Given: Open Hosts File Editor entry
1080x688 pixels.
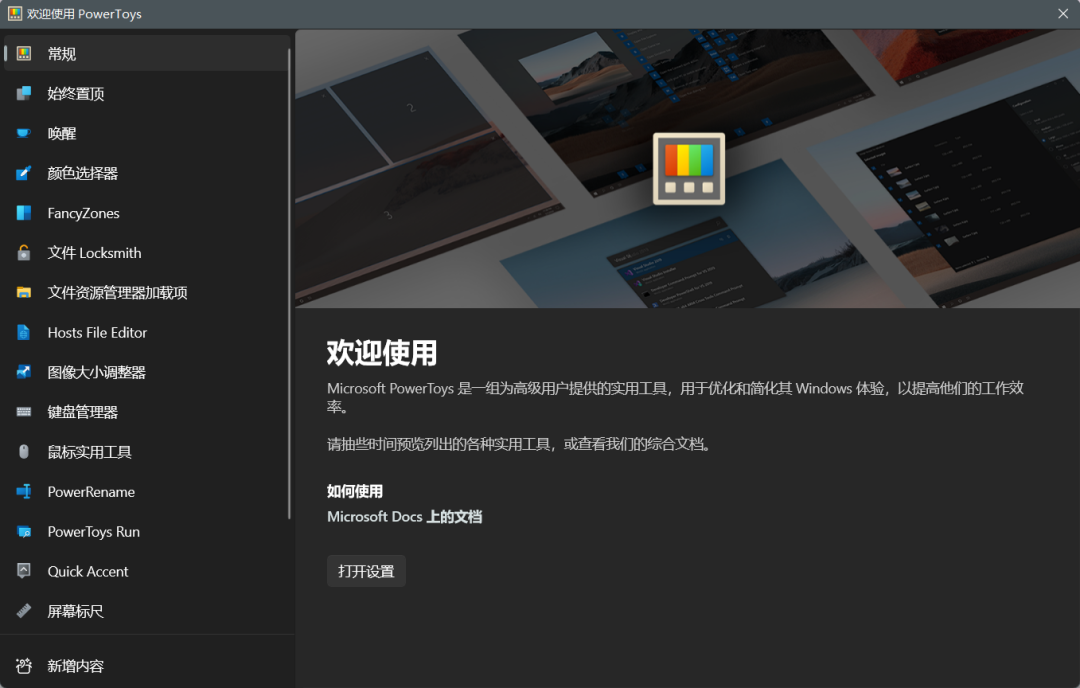Looking at the screenshot, I should coord(147,333).
